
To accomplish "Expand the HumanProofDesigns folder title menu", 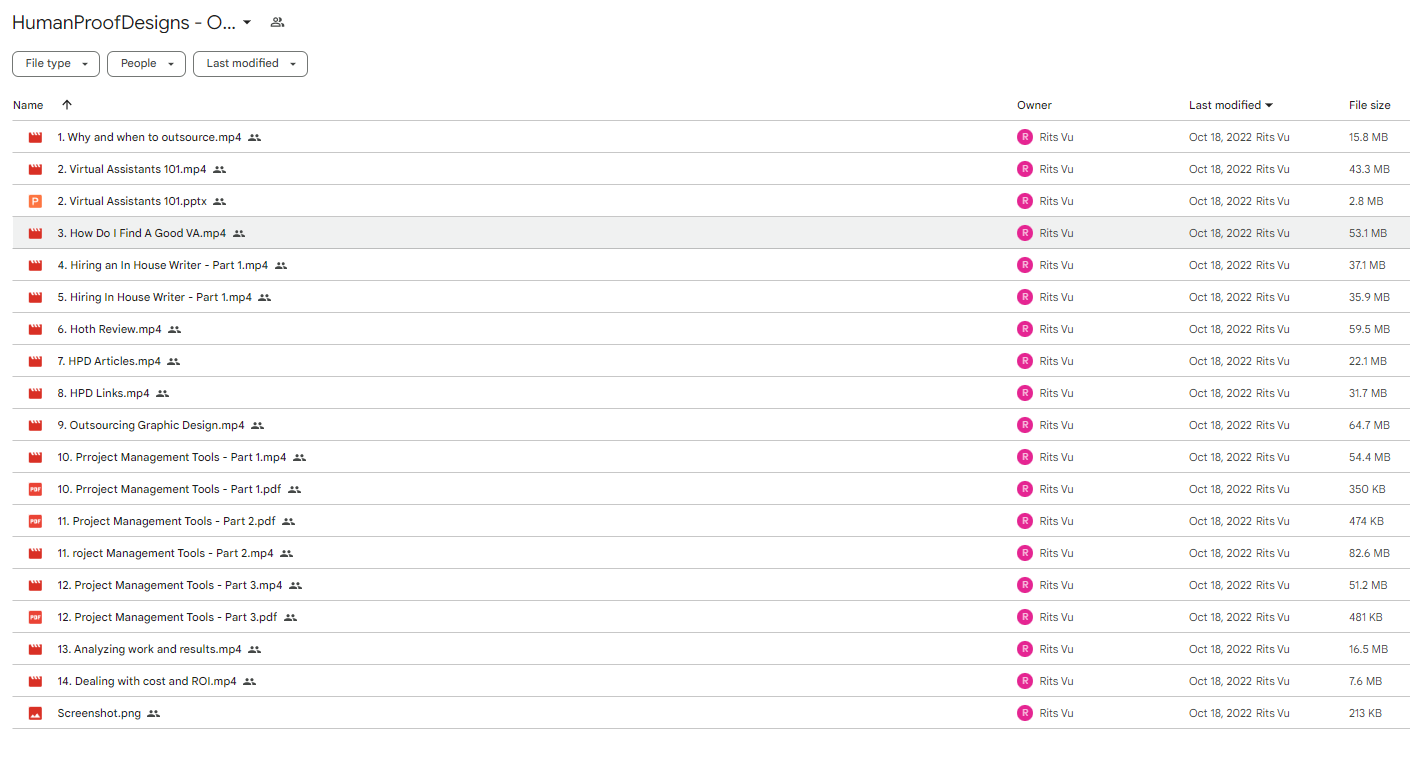I will [x=247, y=23].
